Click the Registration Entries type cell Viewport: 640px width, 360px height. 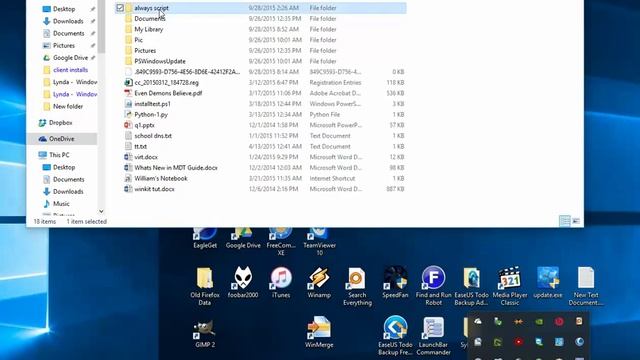pyautogui.click(x=335, y=82)
